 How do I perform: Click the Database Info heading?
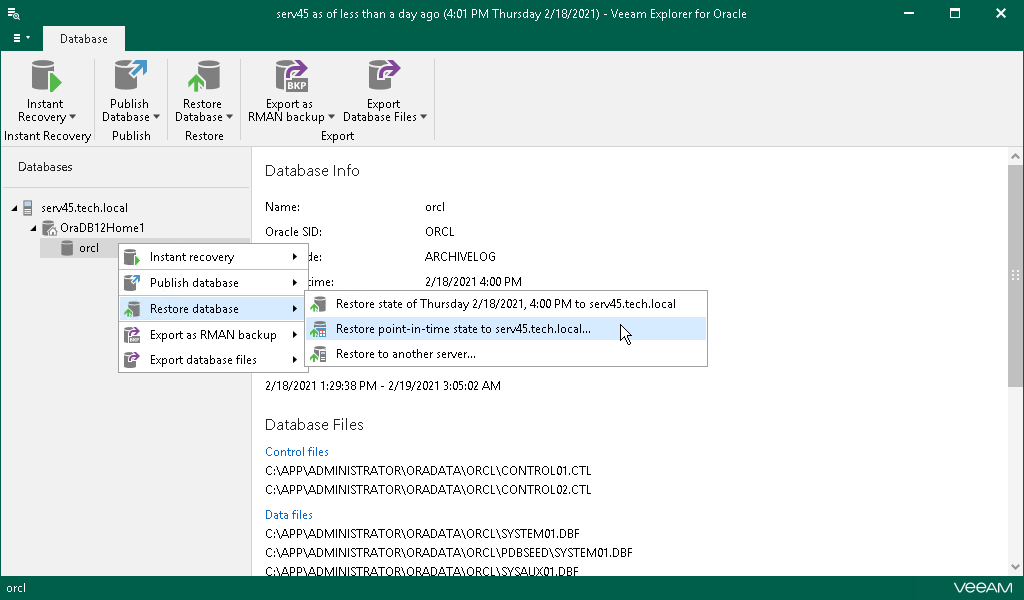(312, 171)
